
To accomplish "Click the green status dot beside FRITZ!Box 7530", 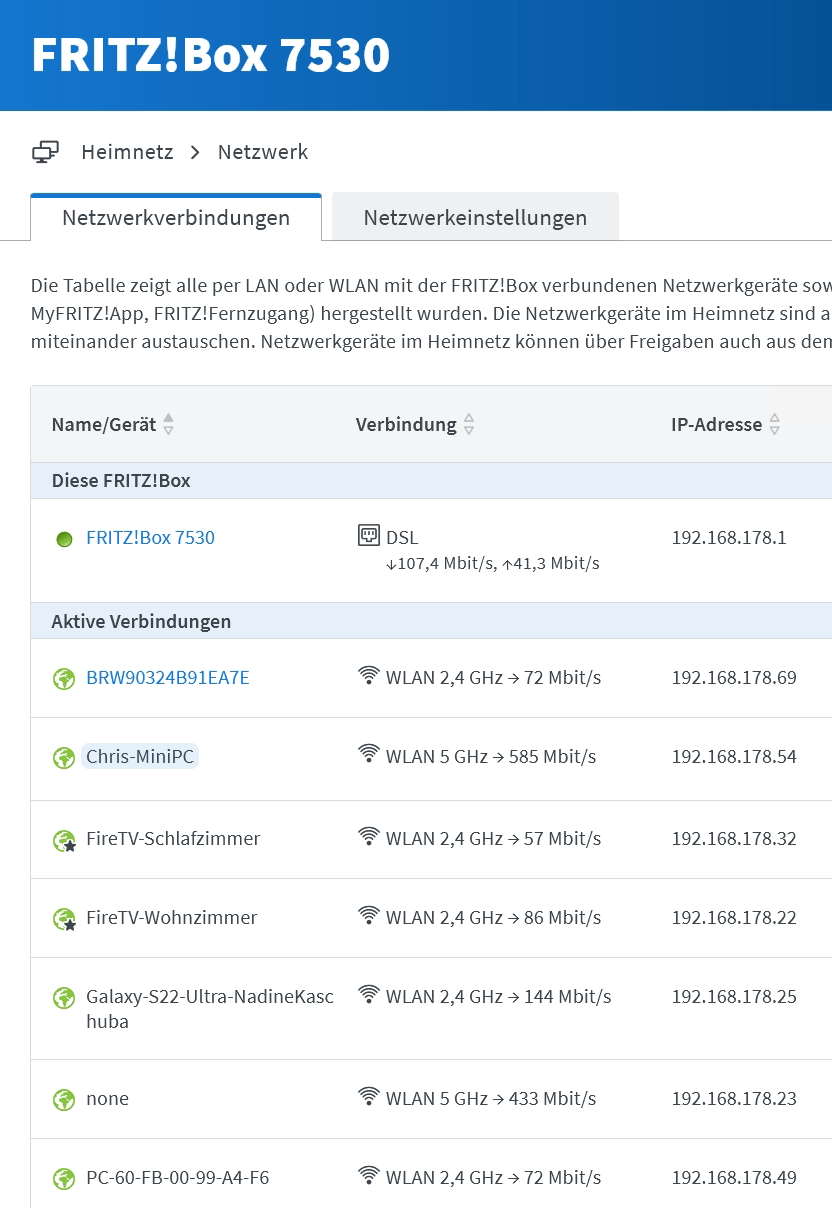I will (65, 539).
